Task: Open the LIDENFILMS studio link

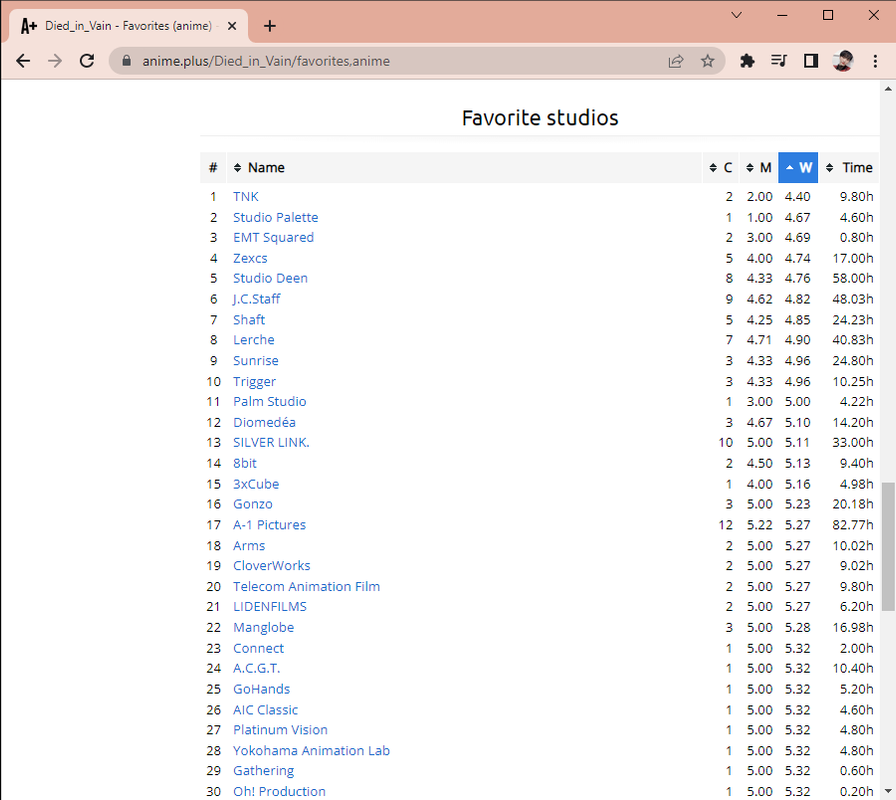Action: tap(270, 607)
